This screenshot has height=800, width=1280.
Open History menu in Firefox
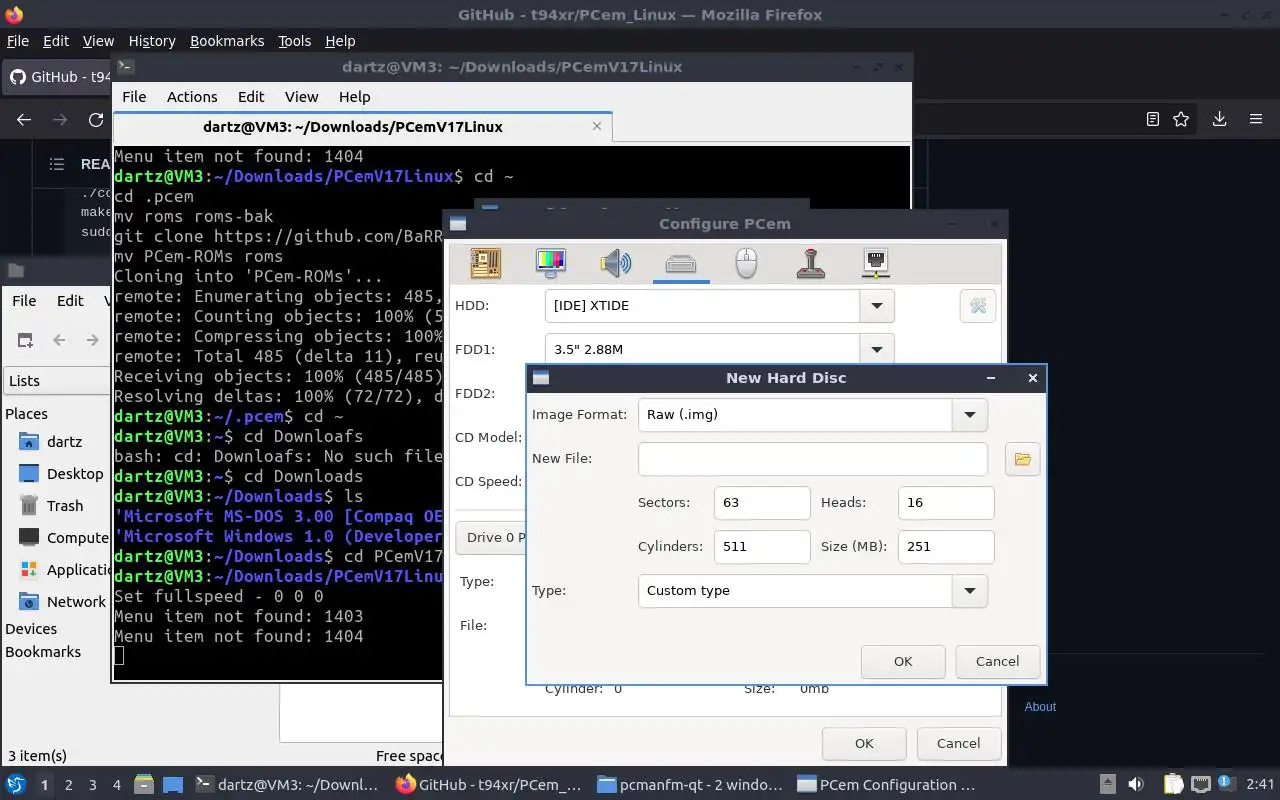pyautogui.click(x=152, y=41)
